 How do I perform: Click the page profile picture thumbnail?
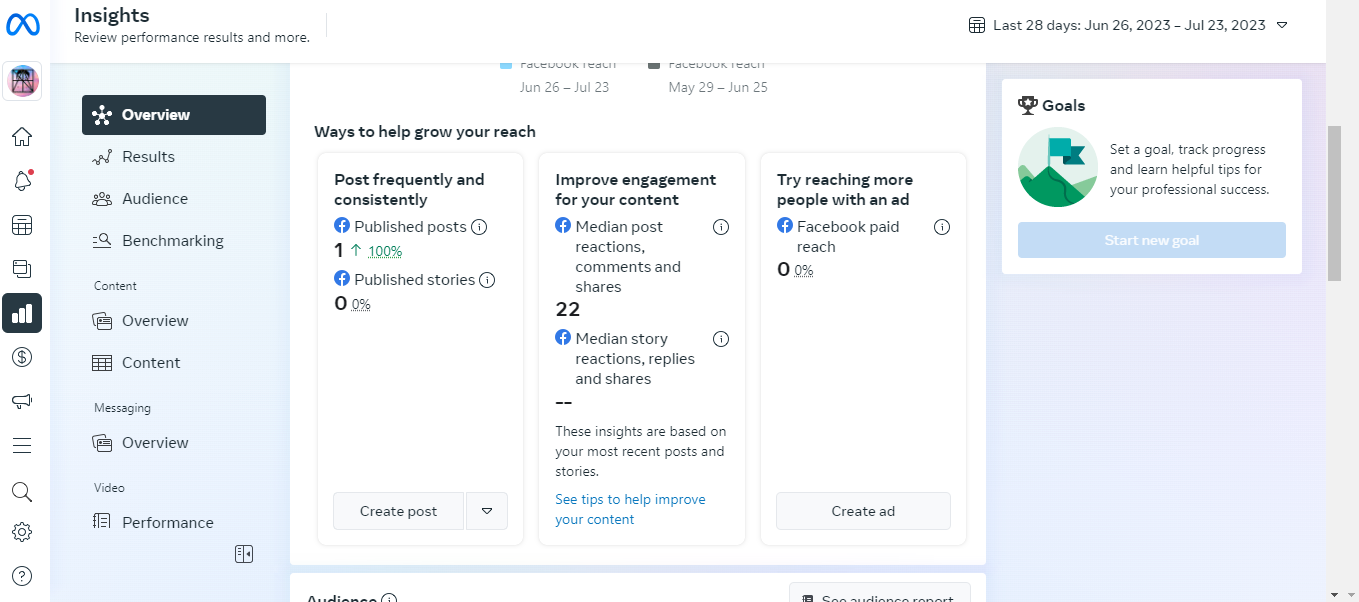pos(22,81)
